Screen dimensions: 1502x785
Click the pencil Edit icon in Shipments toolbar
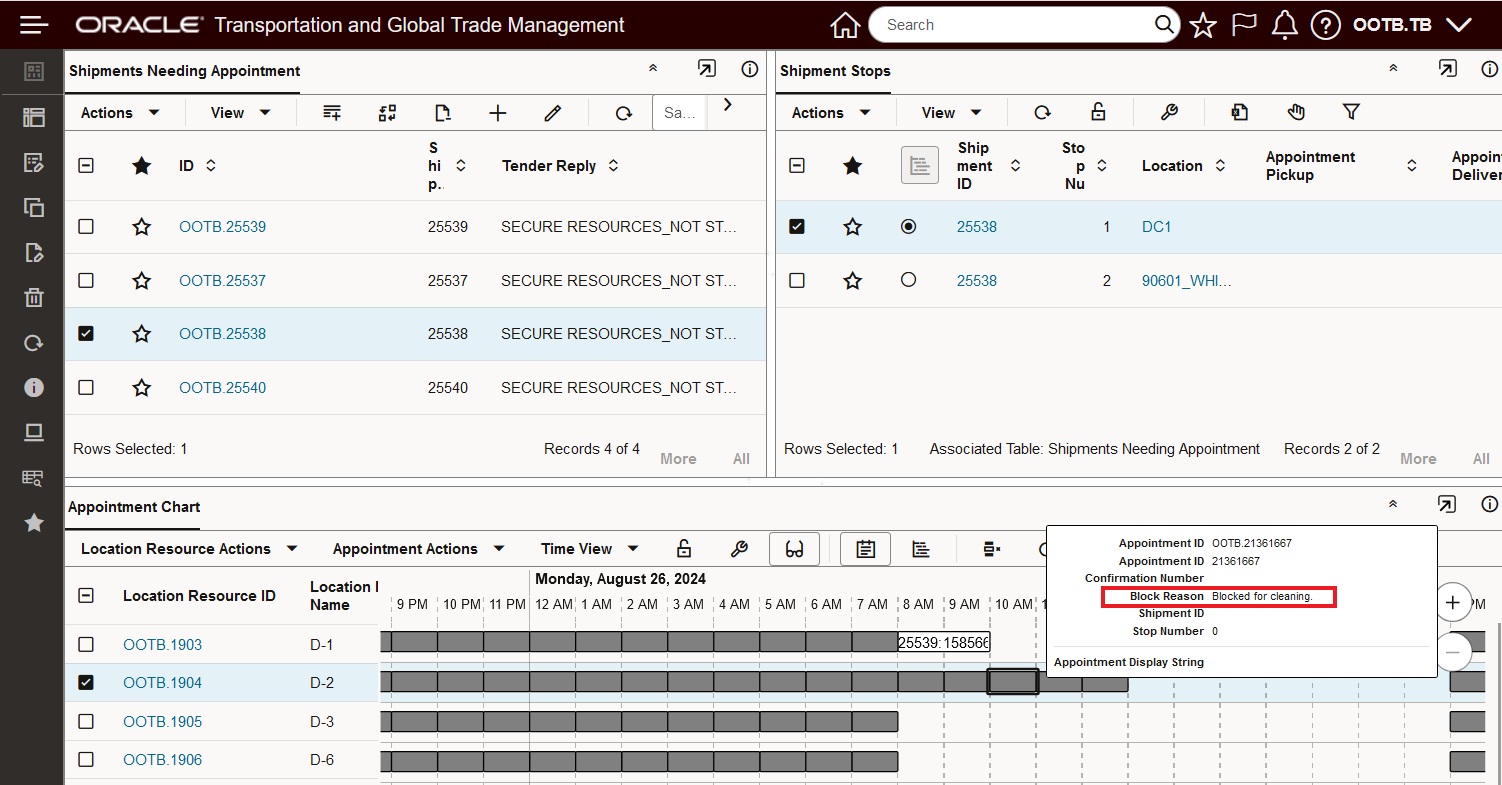click(x=552, y=113)
